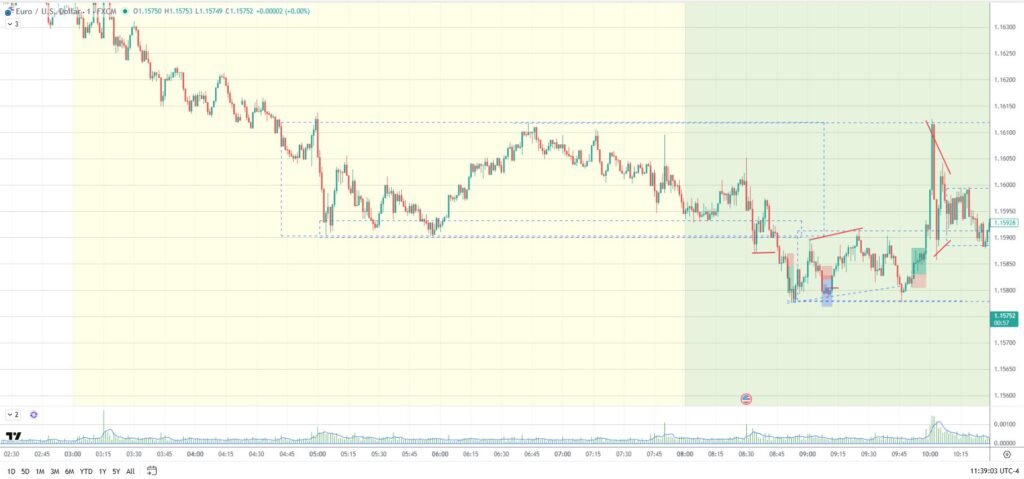Image resolution: width=1024 pixels, height=479 pixels.
Task: Click the closing price value C1.15752
Action: (238, 11)
